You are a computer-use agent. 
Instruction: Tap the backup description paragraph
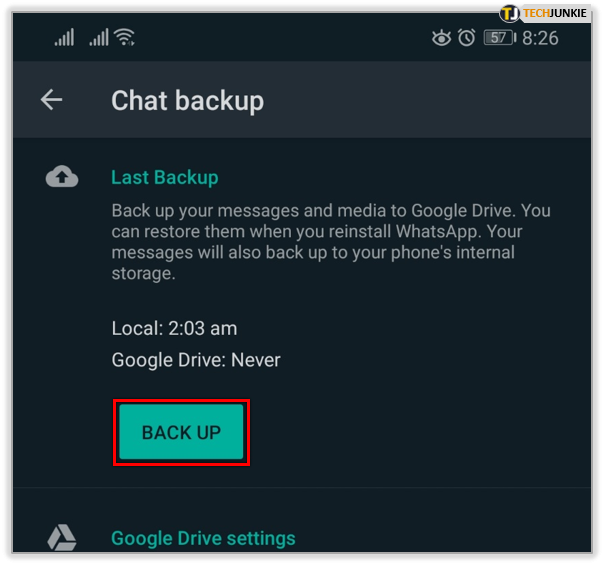331,242
